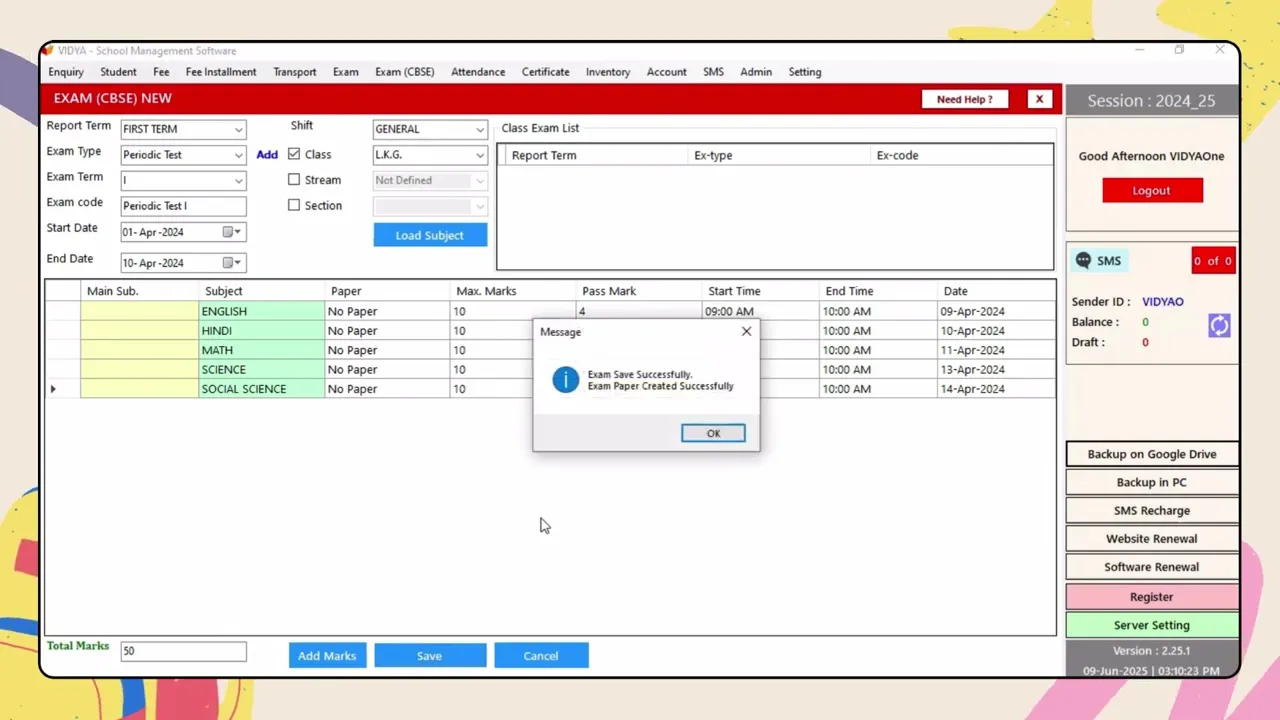Open the Admin menu
Screen dimensions: 1280x720
[756, 72]
